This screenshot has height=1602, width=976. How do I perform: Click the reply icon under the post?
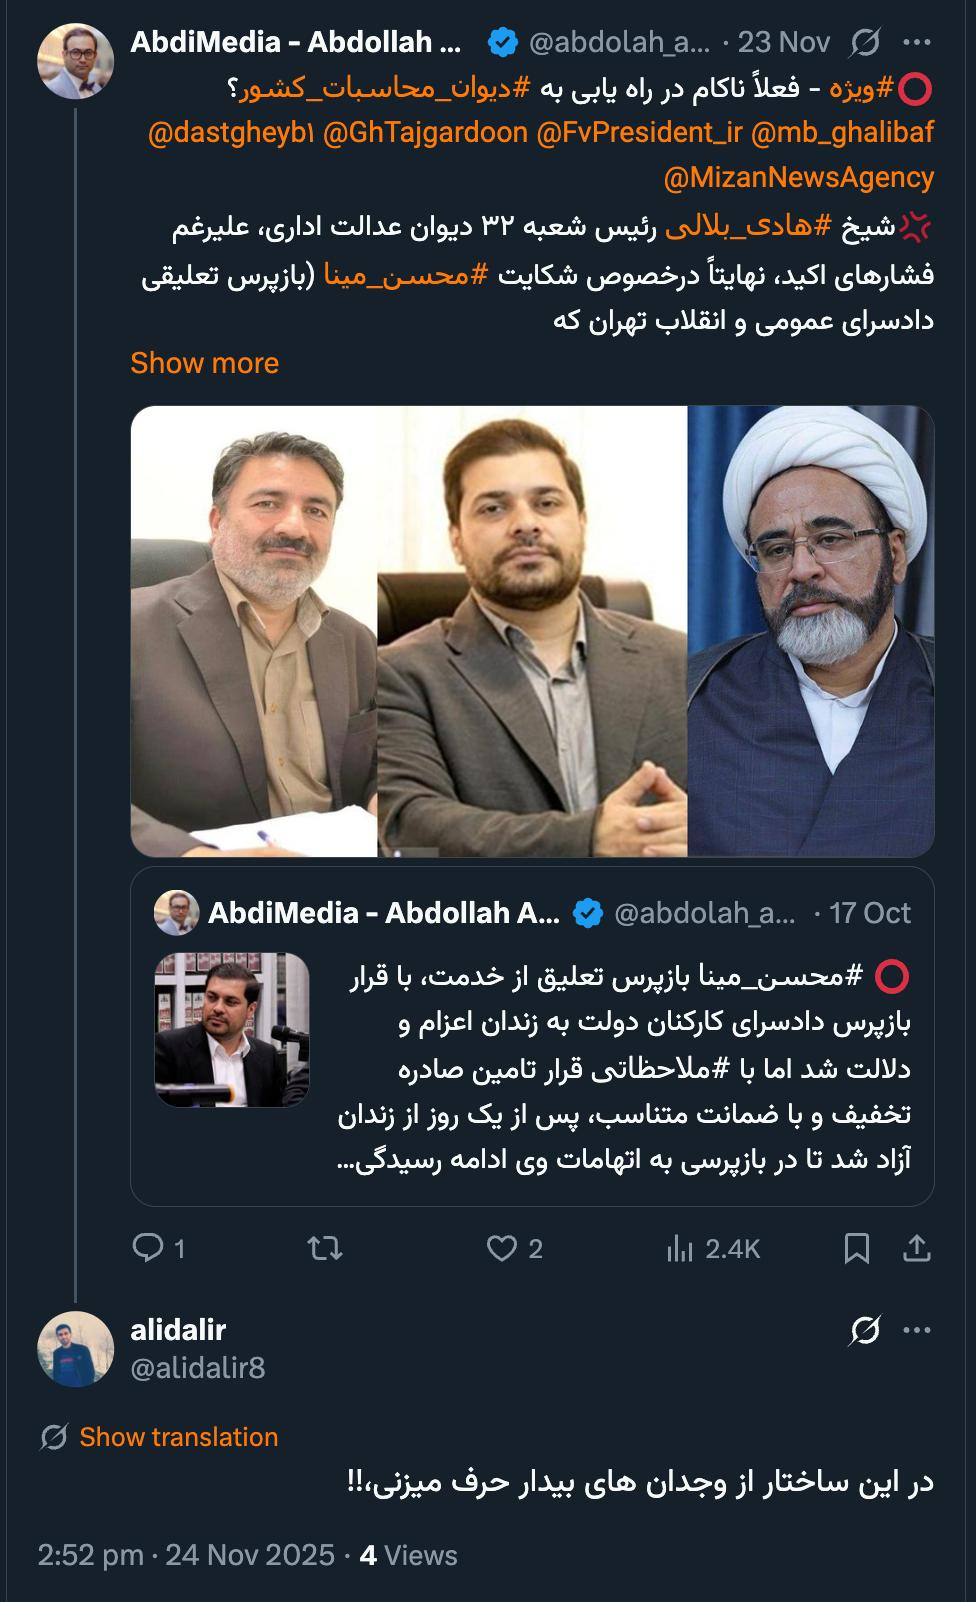[148, 1247]
